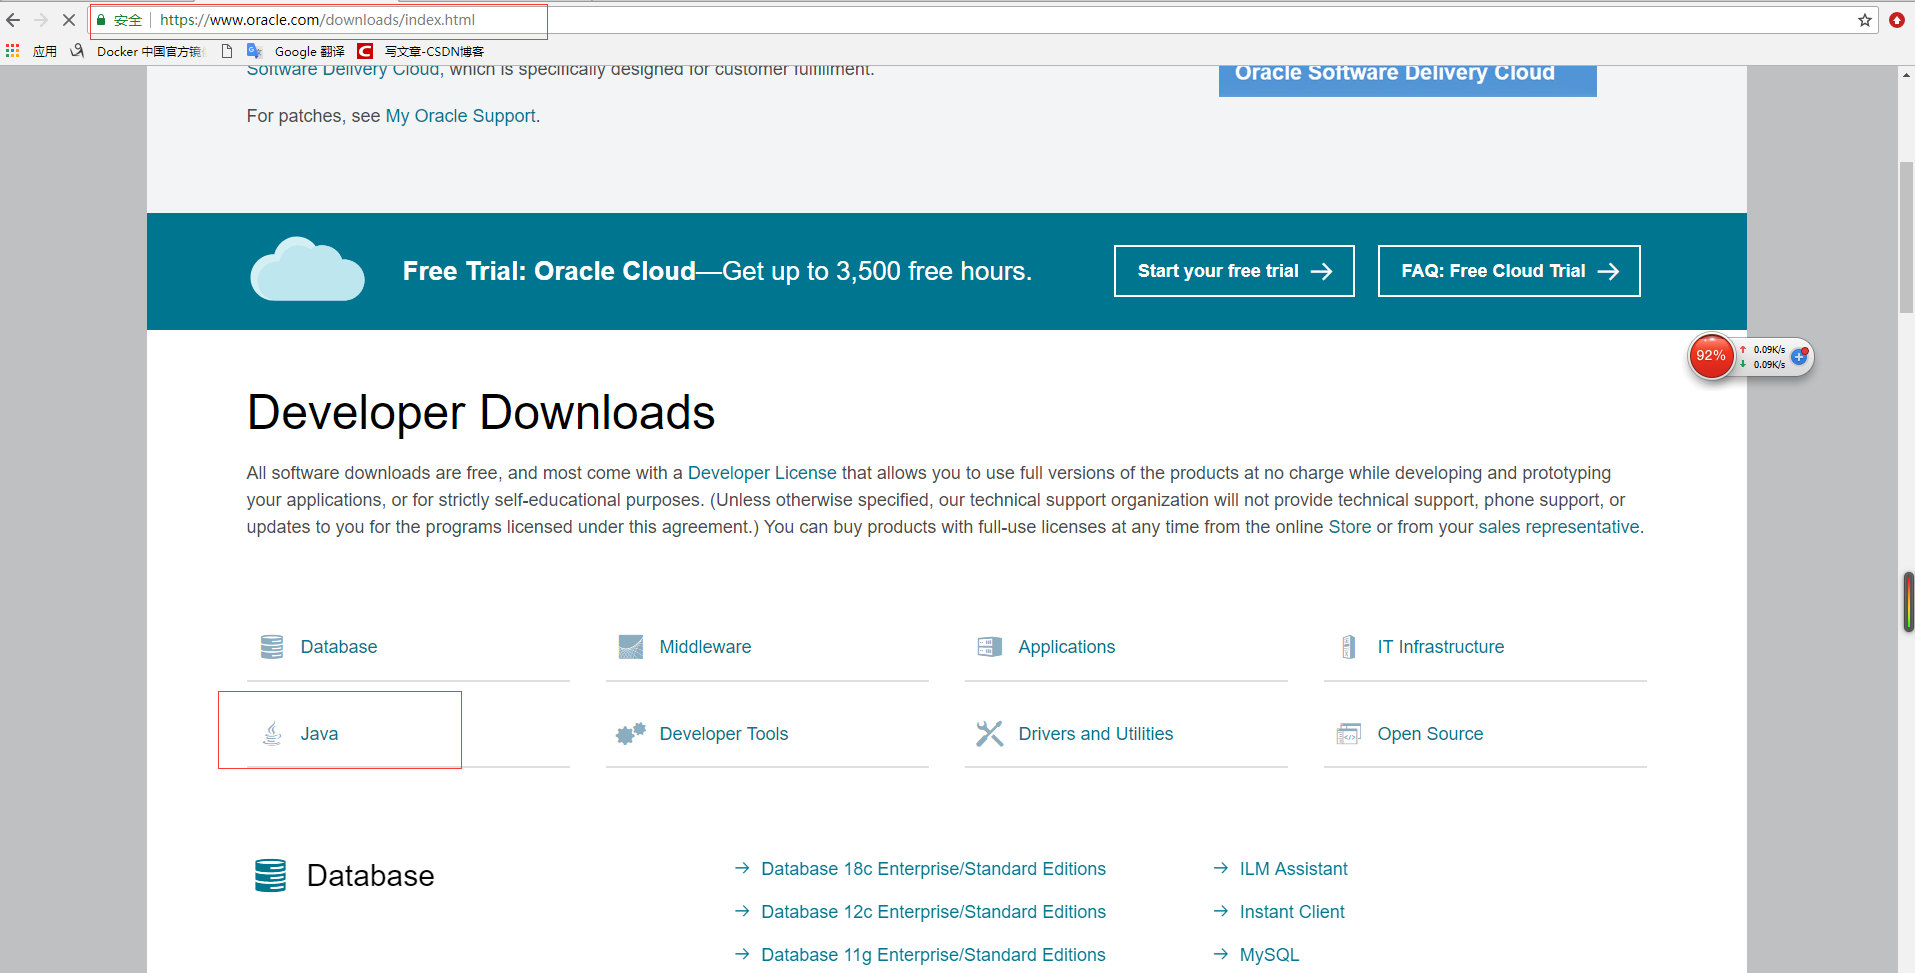Viewport: 1915px width, 973px height.
Task: Click the Start your free trial button
Action: click(1234, 271)
